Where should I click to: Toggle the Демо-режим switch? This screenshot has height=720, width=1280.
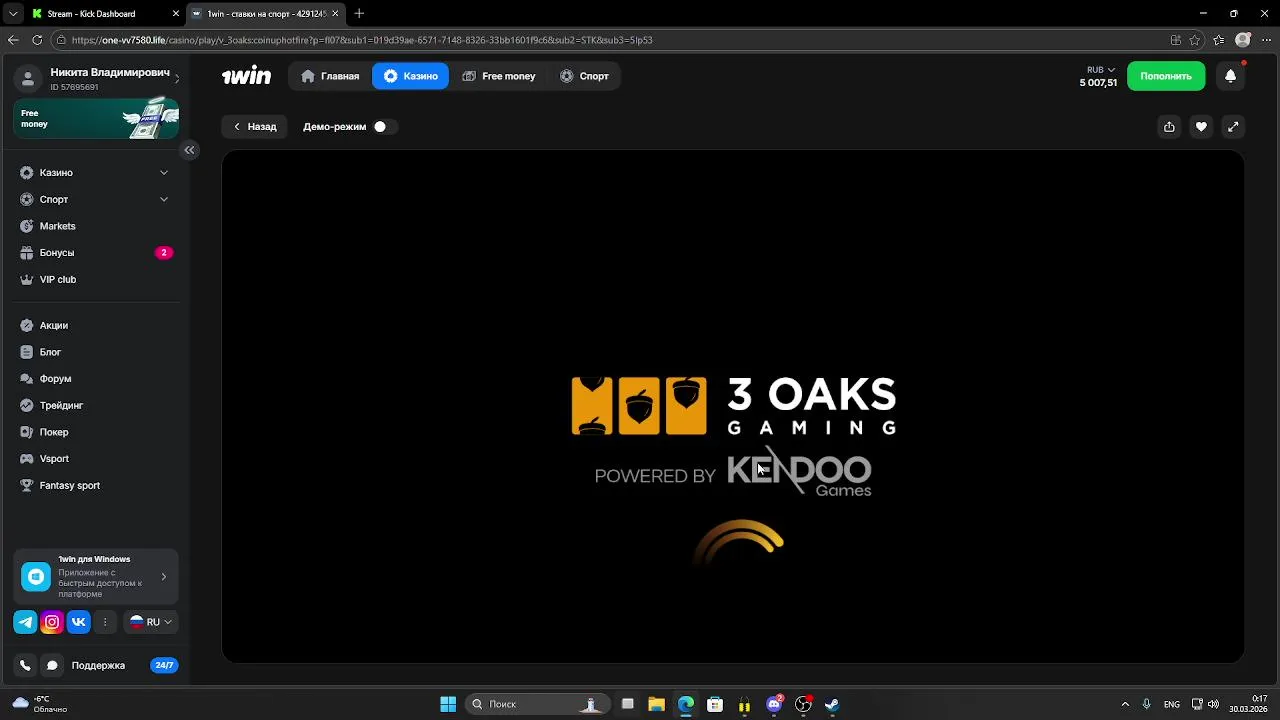pos(384,127)
